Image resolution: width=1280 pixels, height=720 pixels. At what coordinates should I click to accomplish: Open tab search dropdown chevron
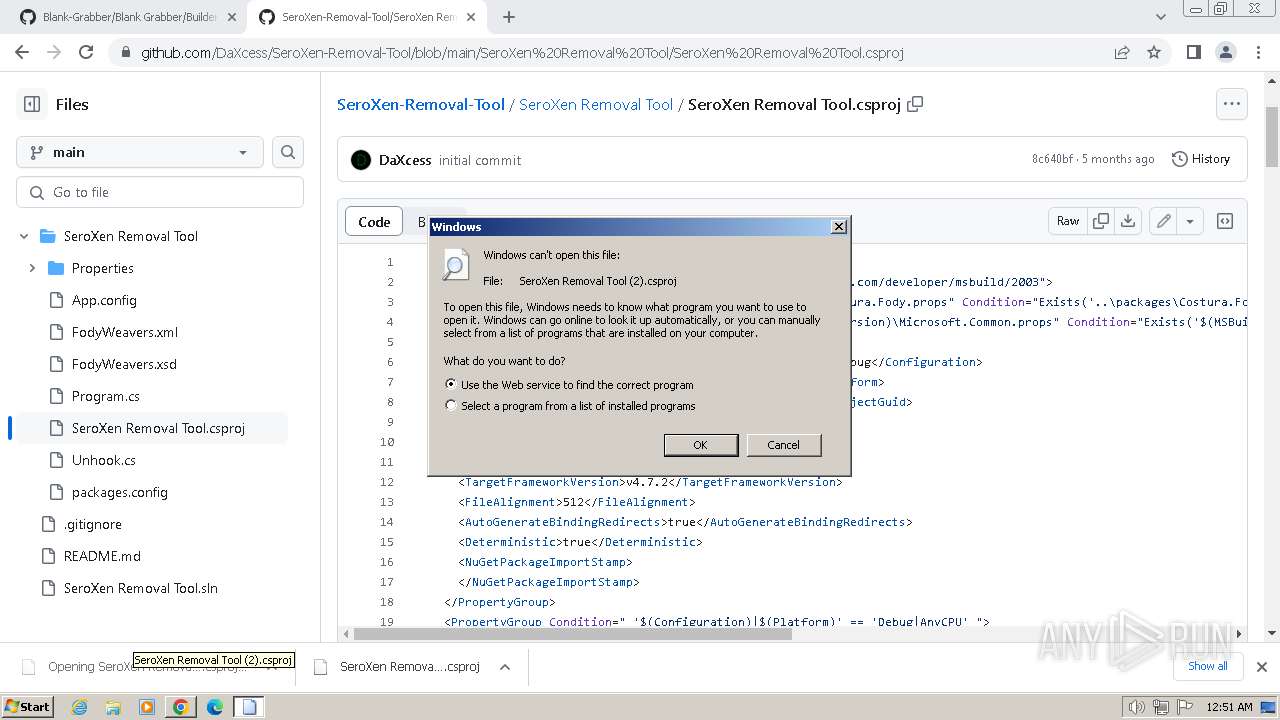[1160, 17]
